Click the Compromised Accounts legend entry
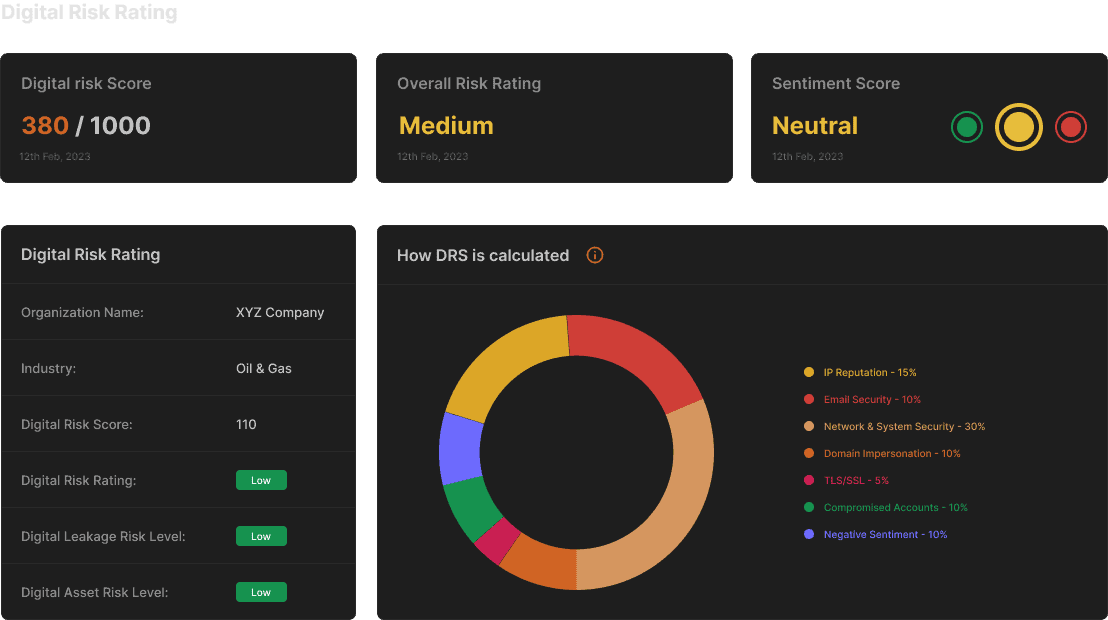Image resolution: width=1108 pixels, height=620 pixels. 885,508
